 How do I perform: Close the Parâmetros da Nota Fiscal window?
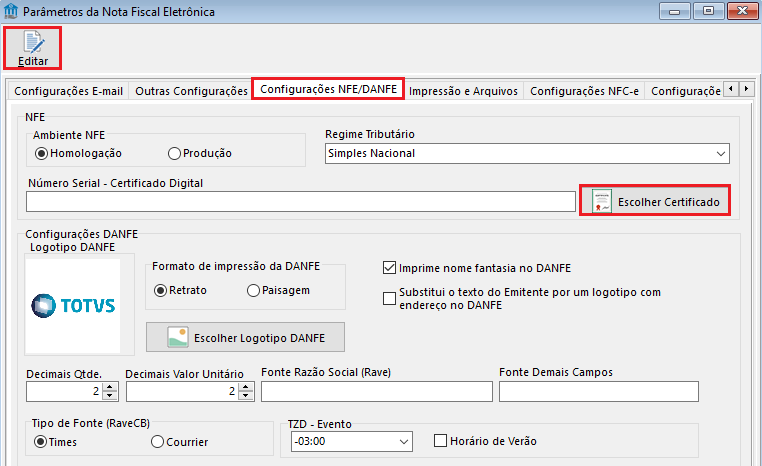pos(742,11)
